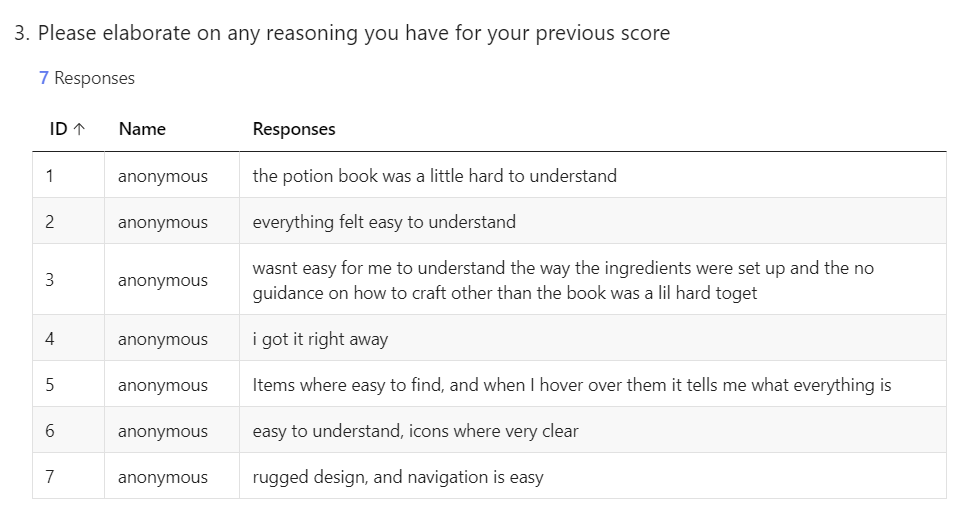Click the question 3 title text
Viewport: 962px width, 526px height.
pyautogui.click(x=342, y=33)
